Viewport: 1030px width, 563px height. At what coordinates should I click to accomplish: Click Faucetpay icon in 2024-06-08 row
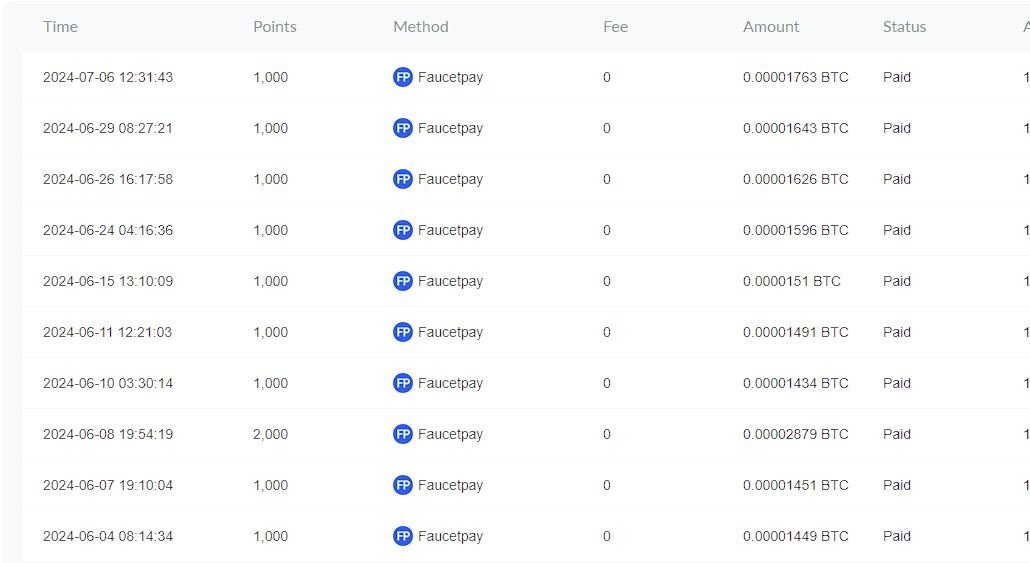[x=403, y=434]
